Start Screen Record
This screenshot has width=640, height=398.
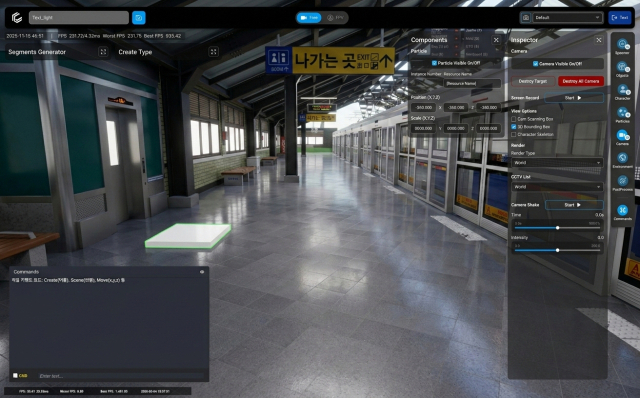pos(573,98)
